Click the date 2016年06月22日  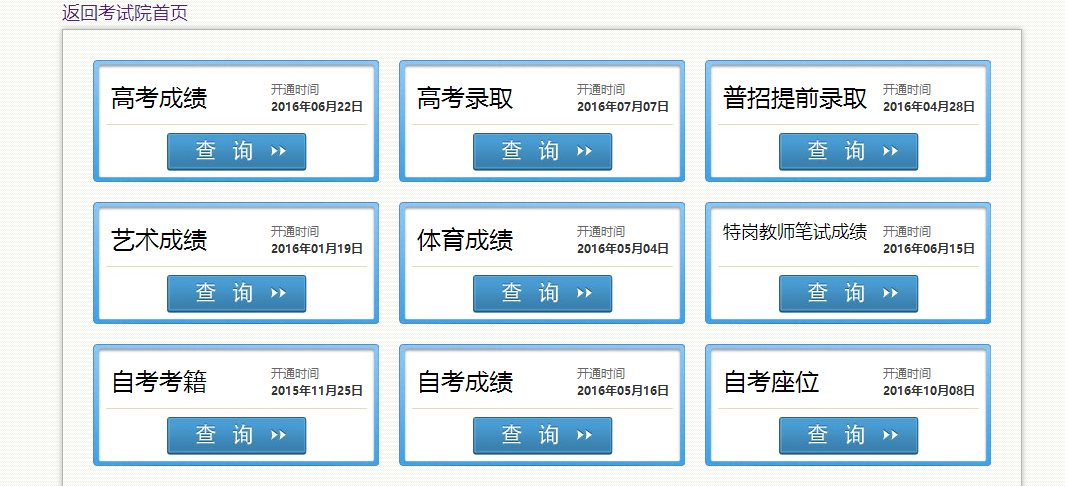[317, 107]
